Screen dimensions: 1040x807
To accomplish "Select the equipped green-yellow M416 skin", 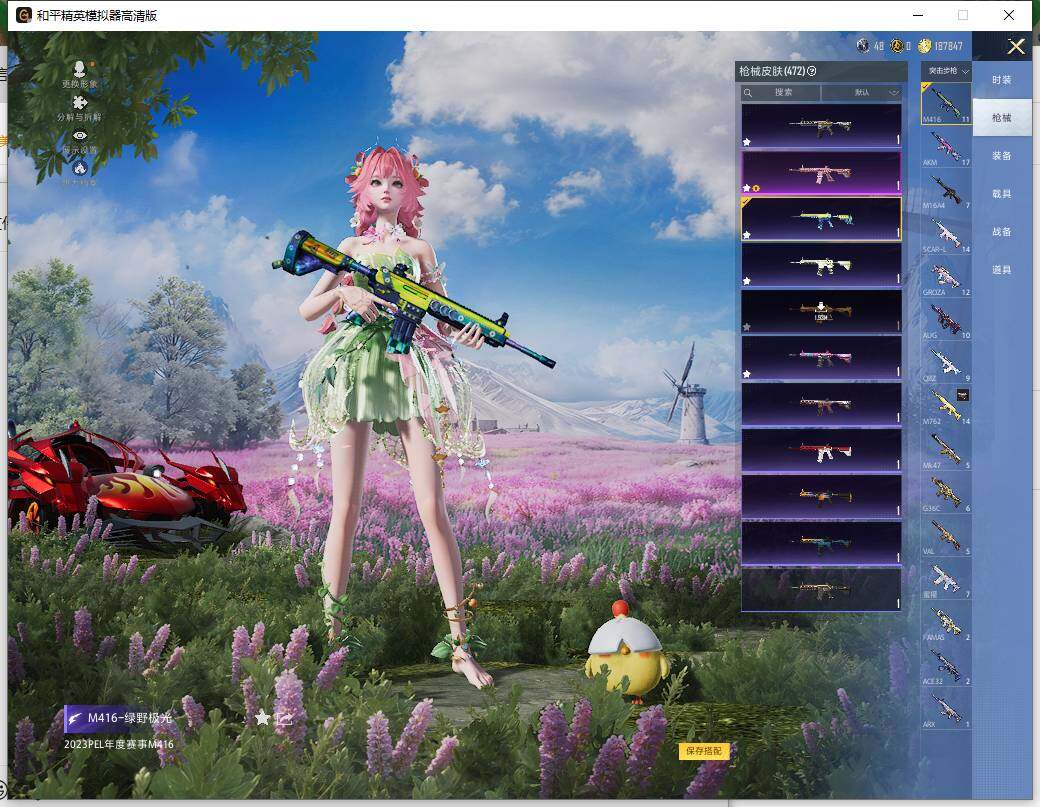I will click(x=821, y=219).
